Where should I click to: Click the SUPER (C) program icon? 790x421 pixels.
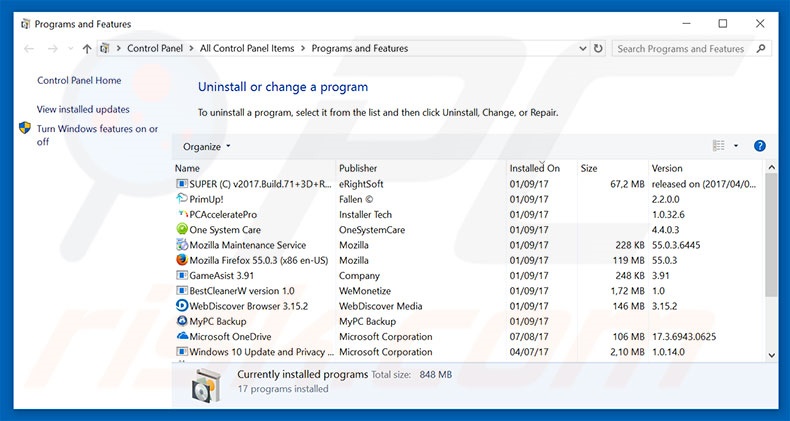182,184
